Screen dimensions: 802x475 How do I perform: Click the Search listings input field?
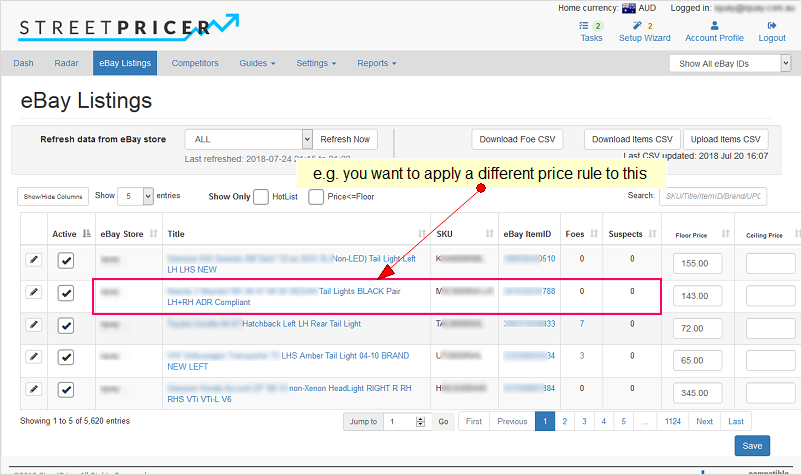(x=712, y=196)
